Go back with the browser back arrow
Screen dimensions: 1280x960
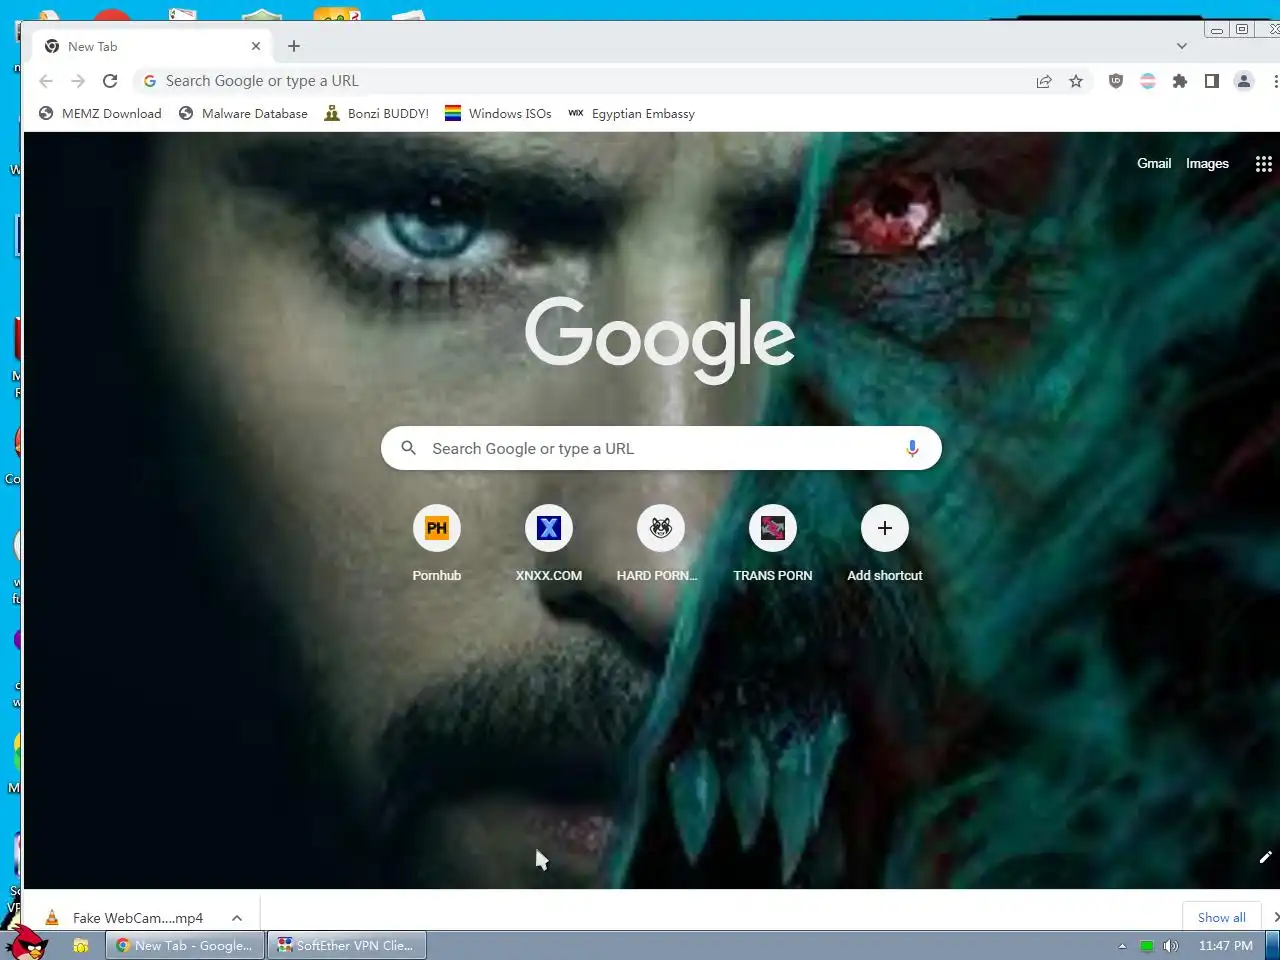point(46,81)
